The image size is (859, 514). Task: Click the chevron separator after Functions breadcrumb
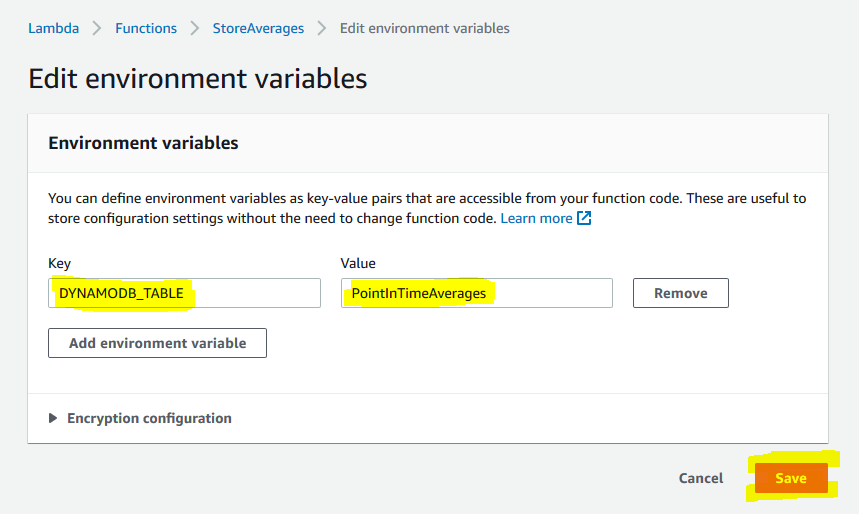point(194,28)
